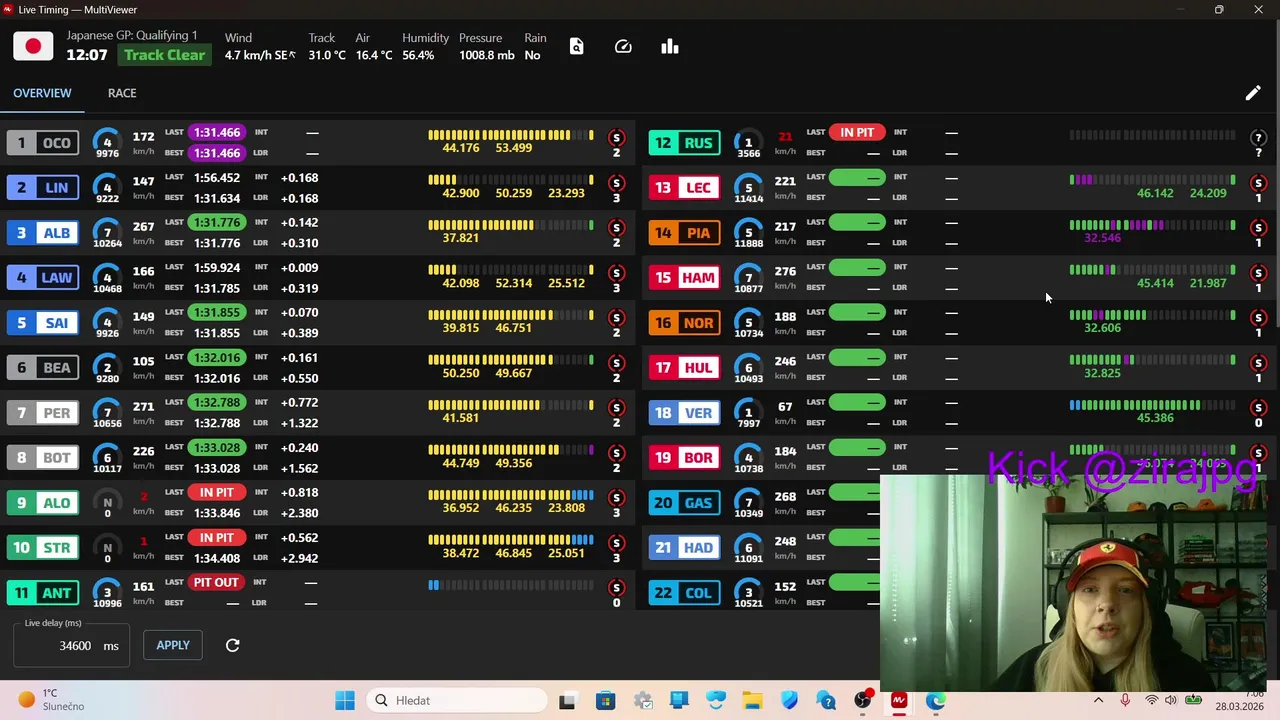
Task: Click HAM's gear and RPM gauge
Action: pos(748,278)
